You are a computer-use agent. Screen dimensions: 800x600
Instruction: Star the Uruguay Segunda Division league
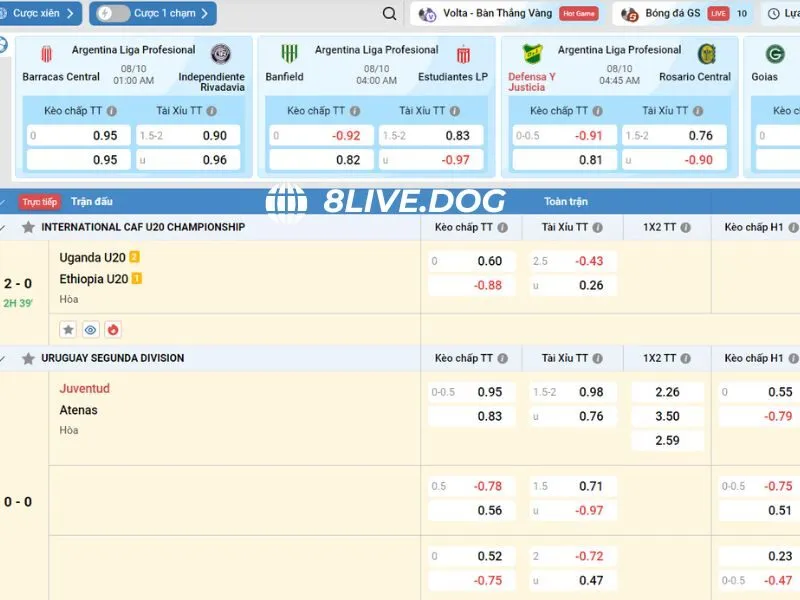coord(28,358)
